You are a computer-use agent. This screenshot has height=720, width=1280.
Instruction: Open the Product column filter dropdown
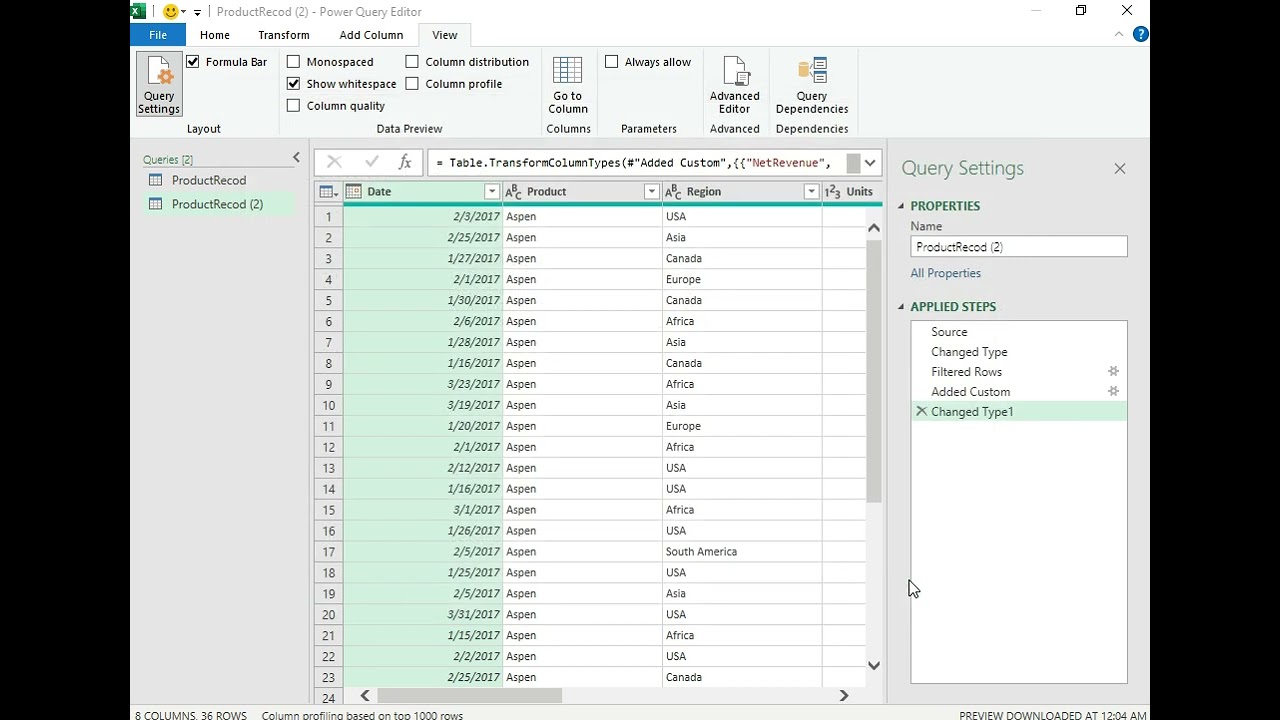click(x=651, y=192)
